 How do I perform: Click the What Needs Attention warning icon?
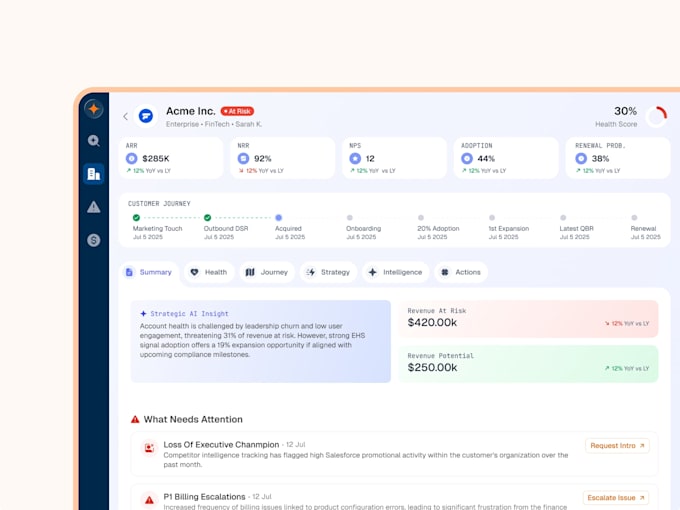[135, 419]
